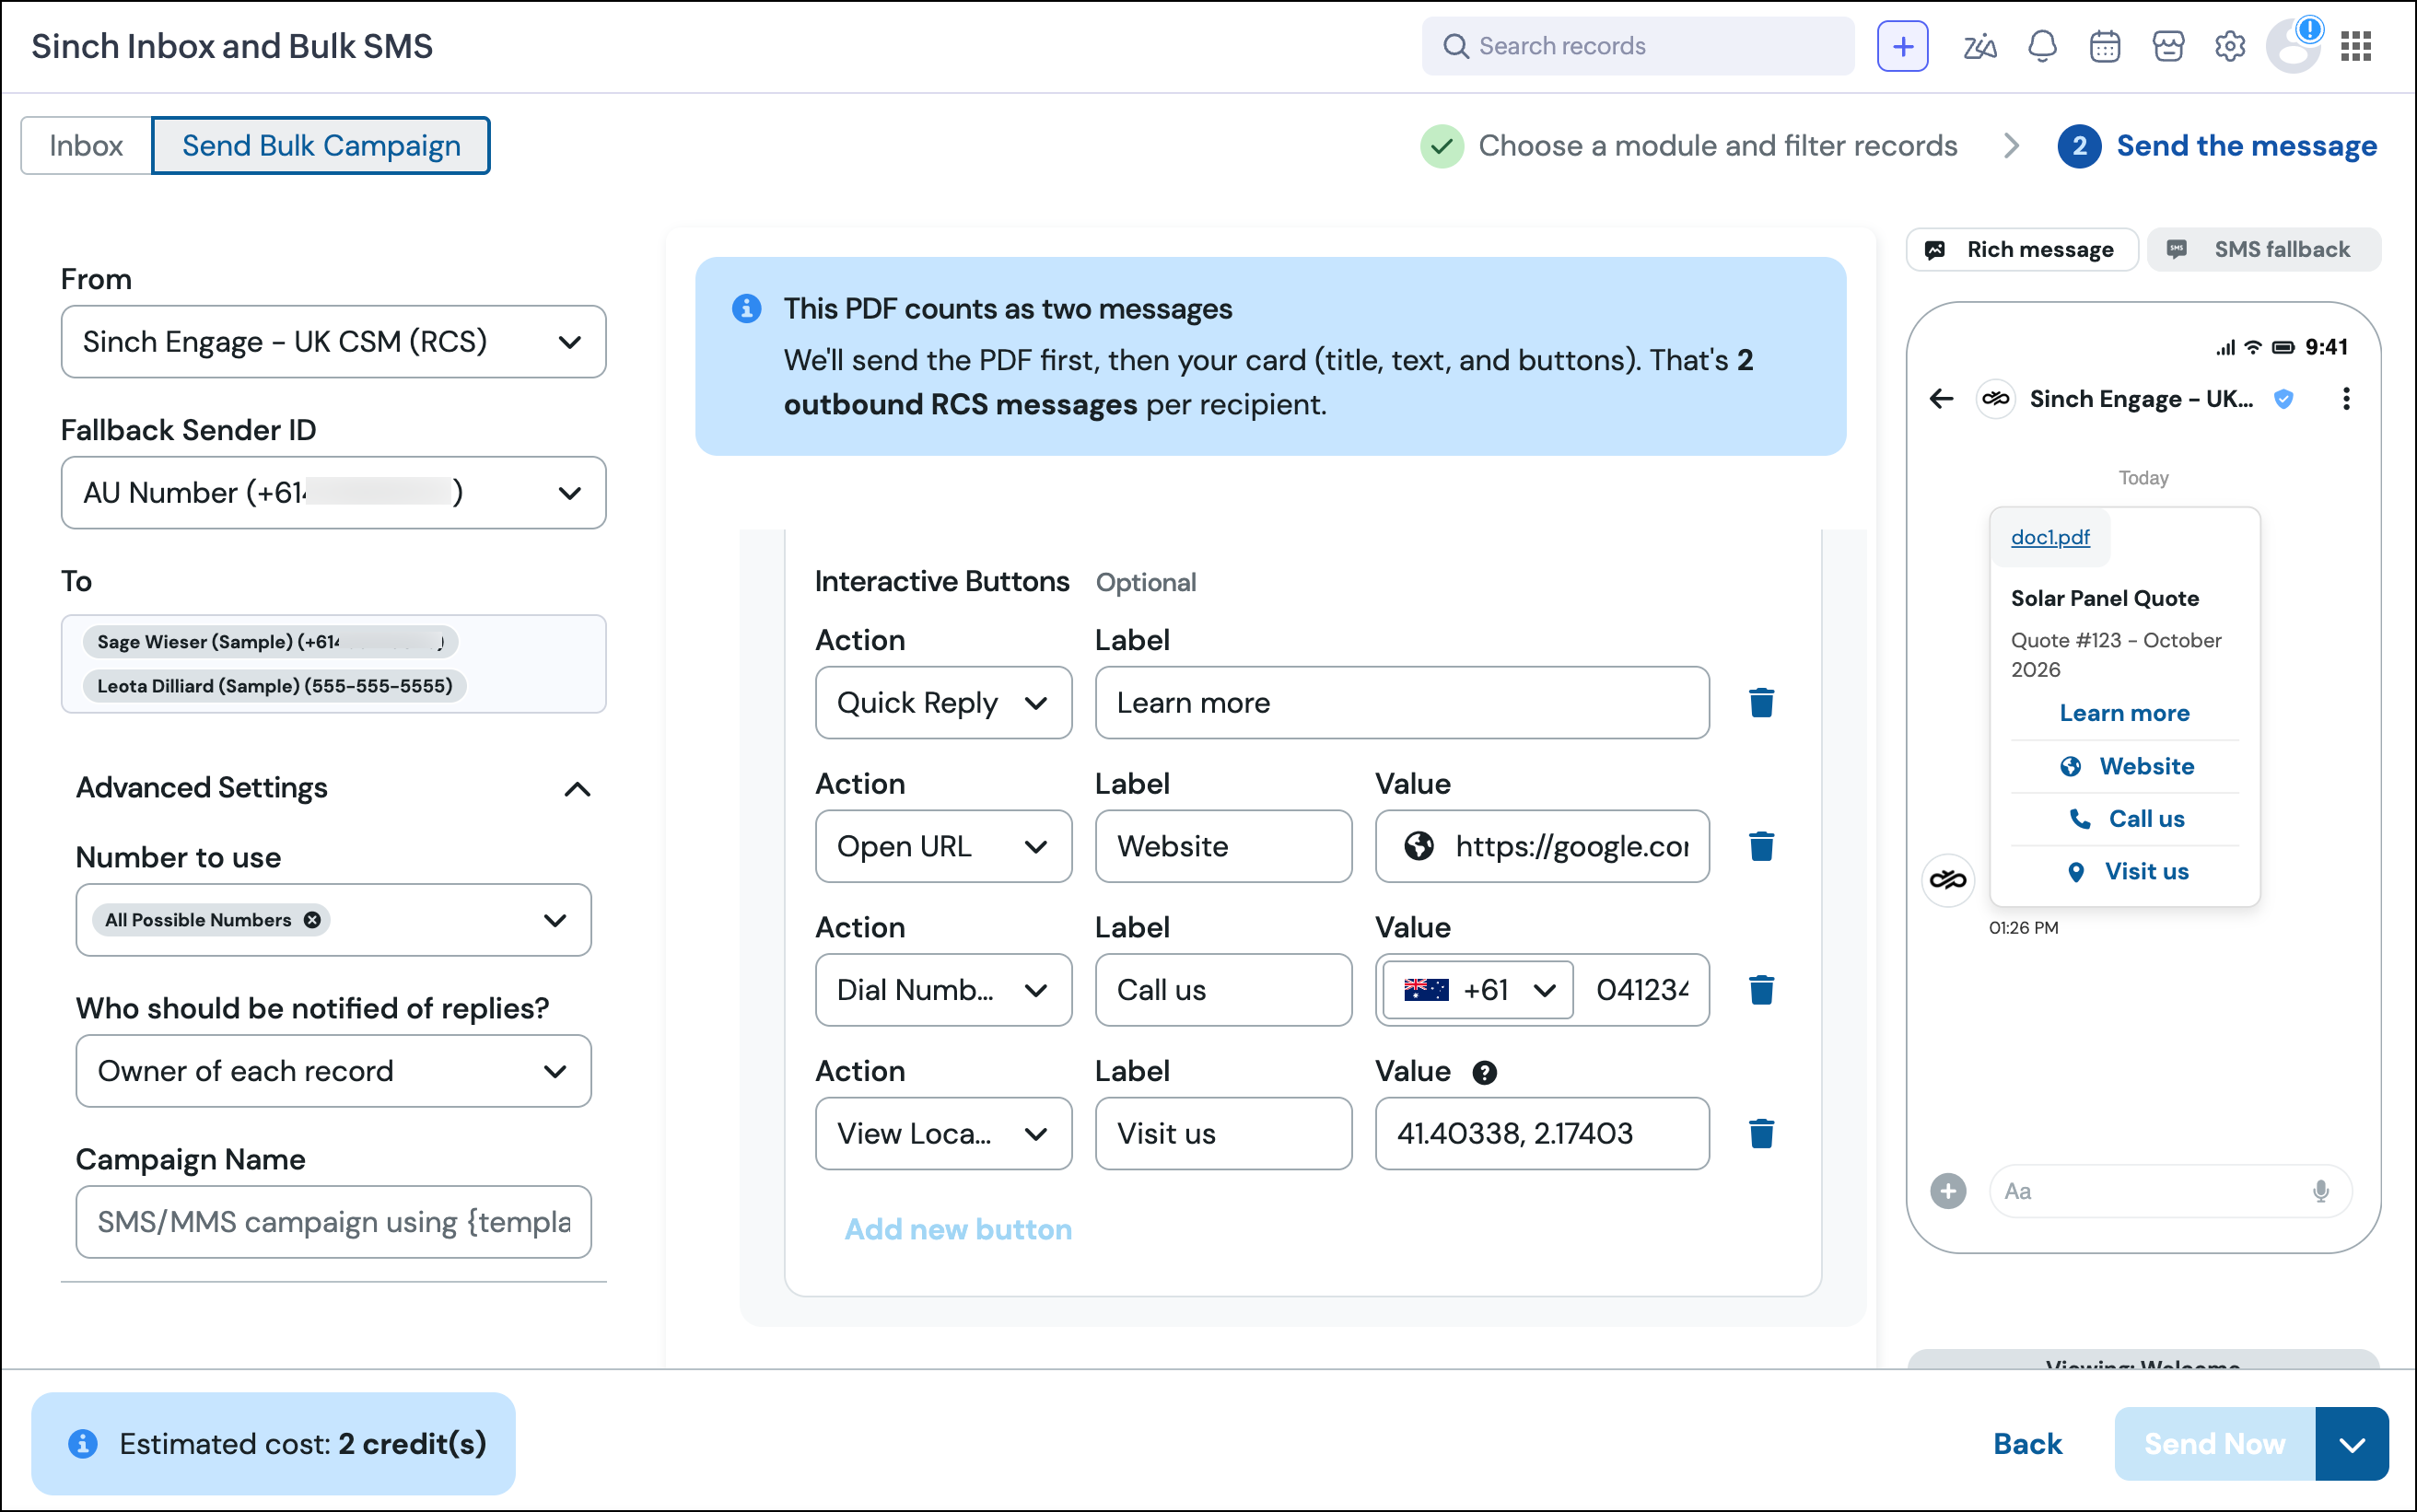Click the Back button
This screenshot has width=2417, height=1512.
[x=2027, y=1444]
